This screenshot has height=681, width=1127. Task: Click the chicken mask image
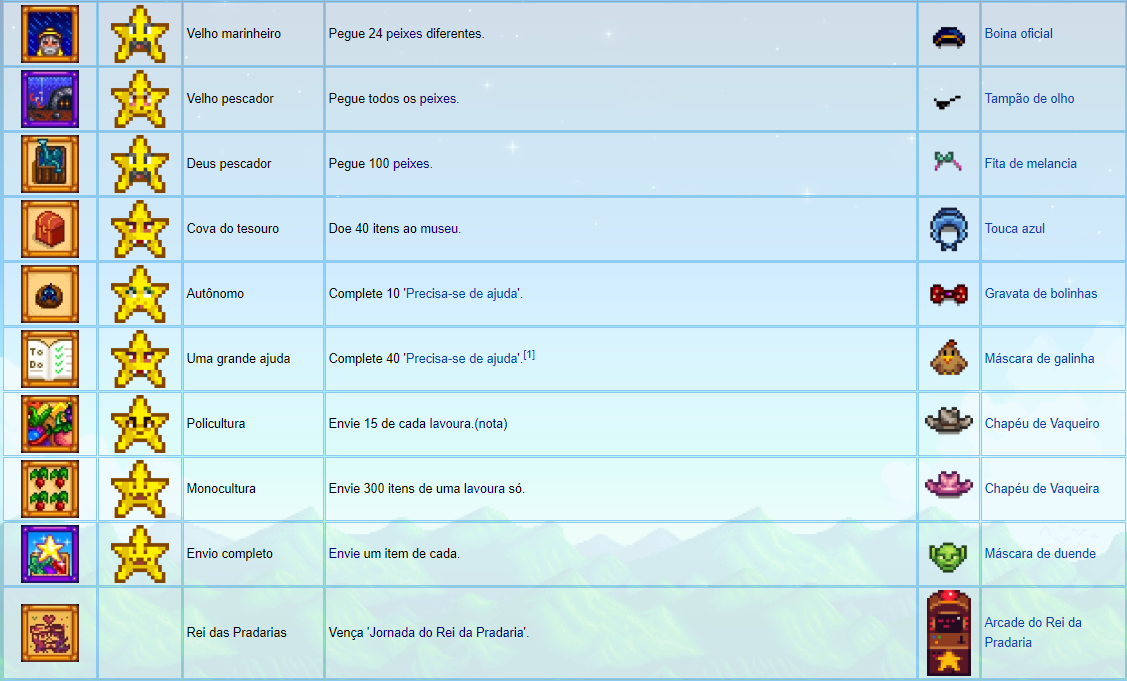click(949, 358)
